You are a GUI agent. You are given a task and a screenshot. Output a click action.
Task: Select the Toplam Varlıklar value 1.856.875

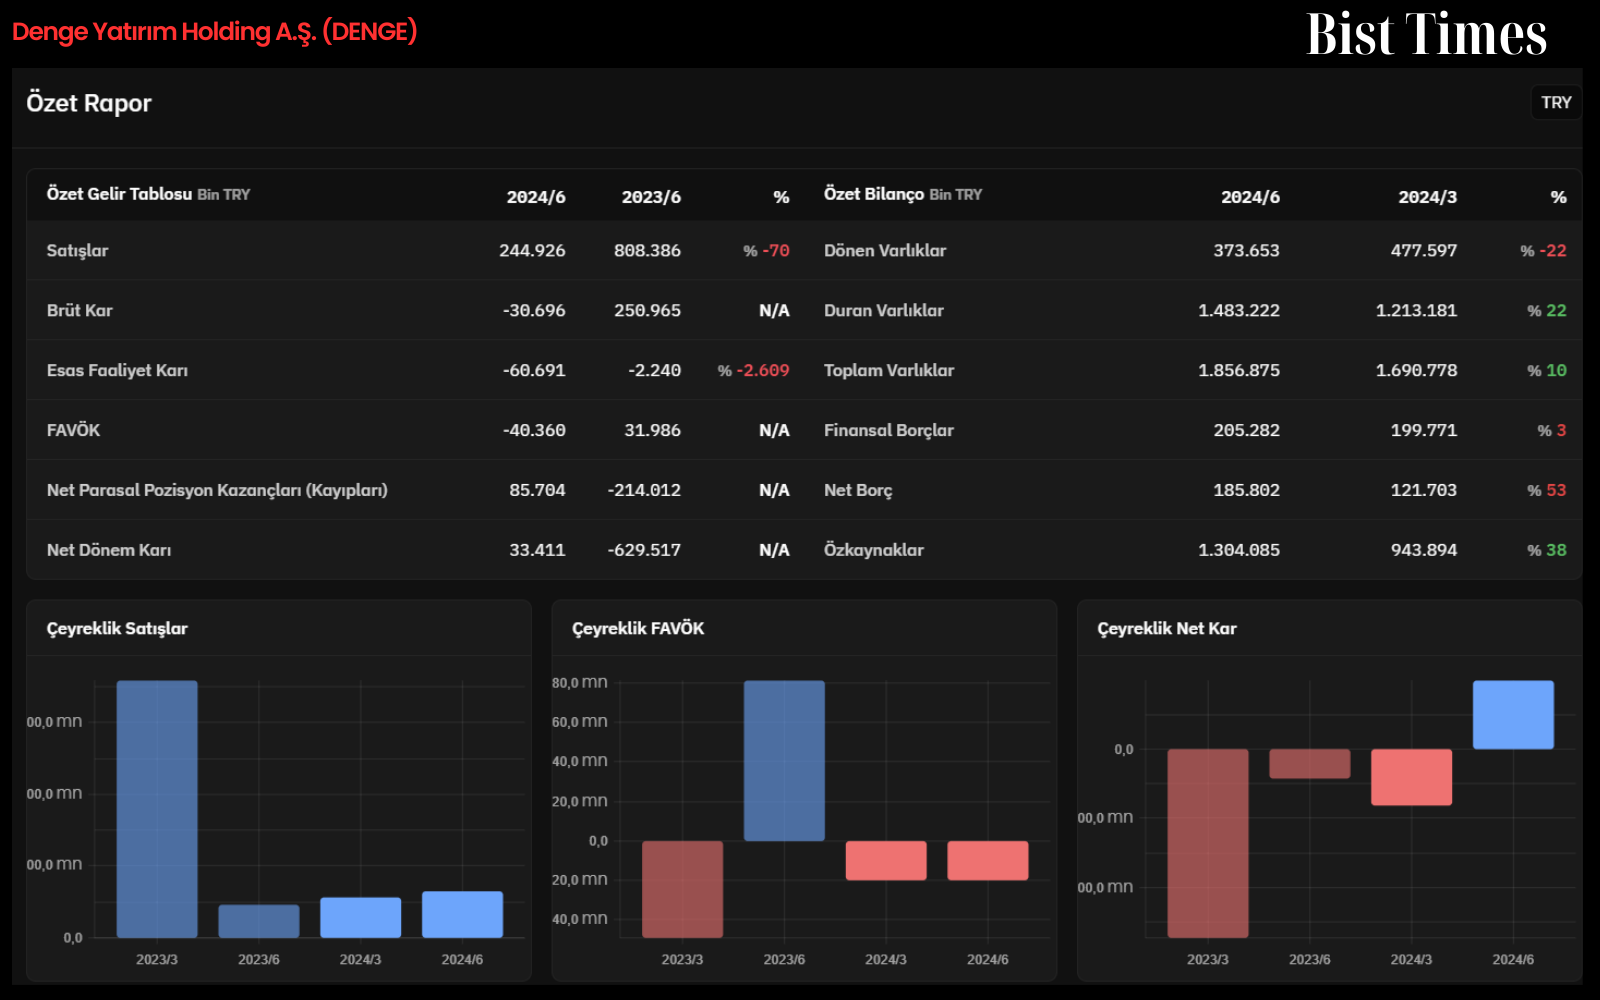click(1239, 370)
